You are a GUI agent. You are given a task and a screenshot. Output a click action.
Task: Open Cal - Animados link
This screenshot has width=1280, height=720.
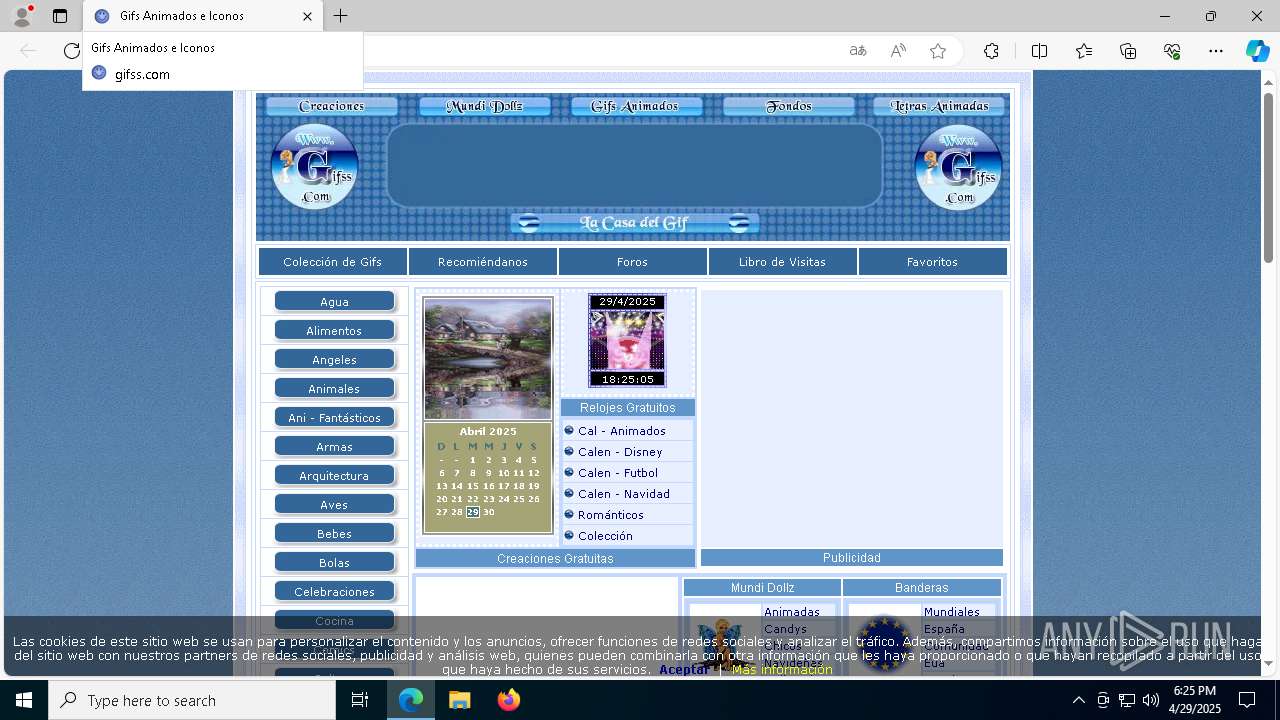(621, 431)
